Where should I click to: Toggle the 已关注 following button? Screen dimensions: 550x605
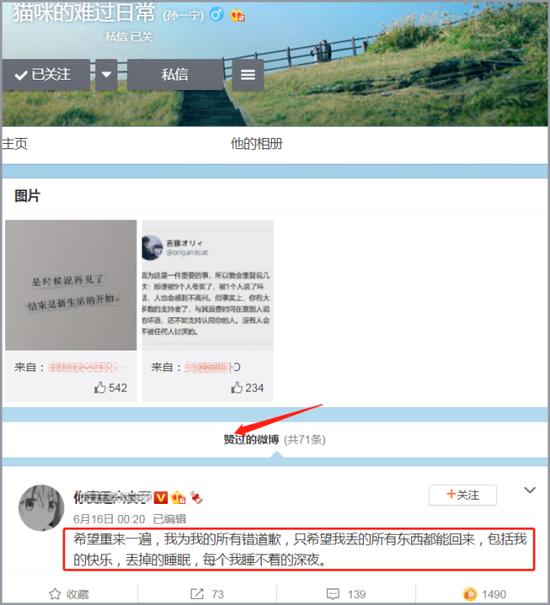(46, 74)
